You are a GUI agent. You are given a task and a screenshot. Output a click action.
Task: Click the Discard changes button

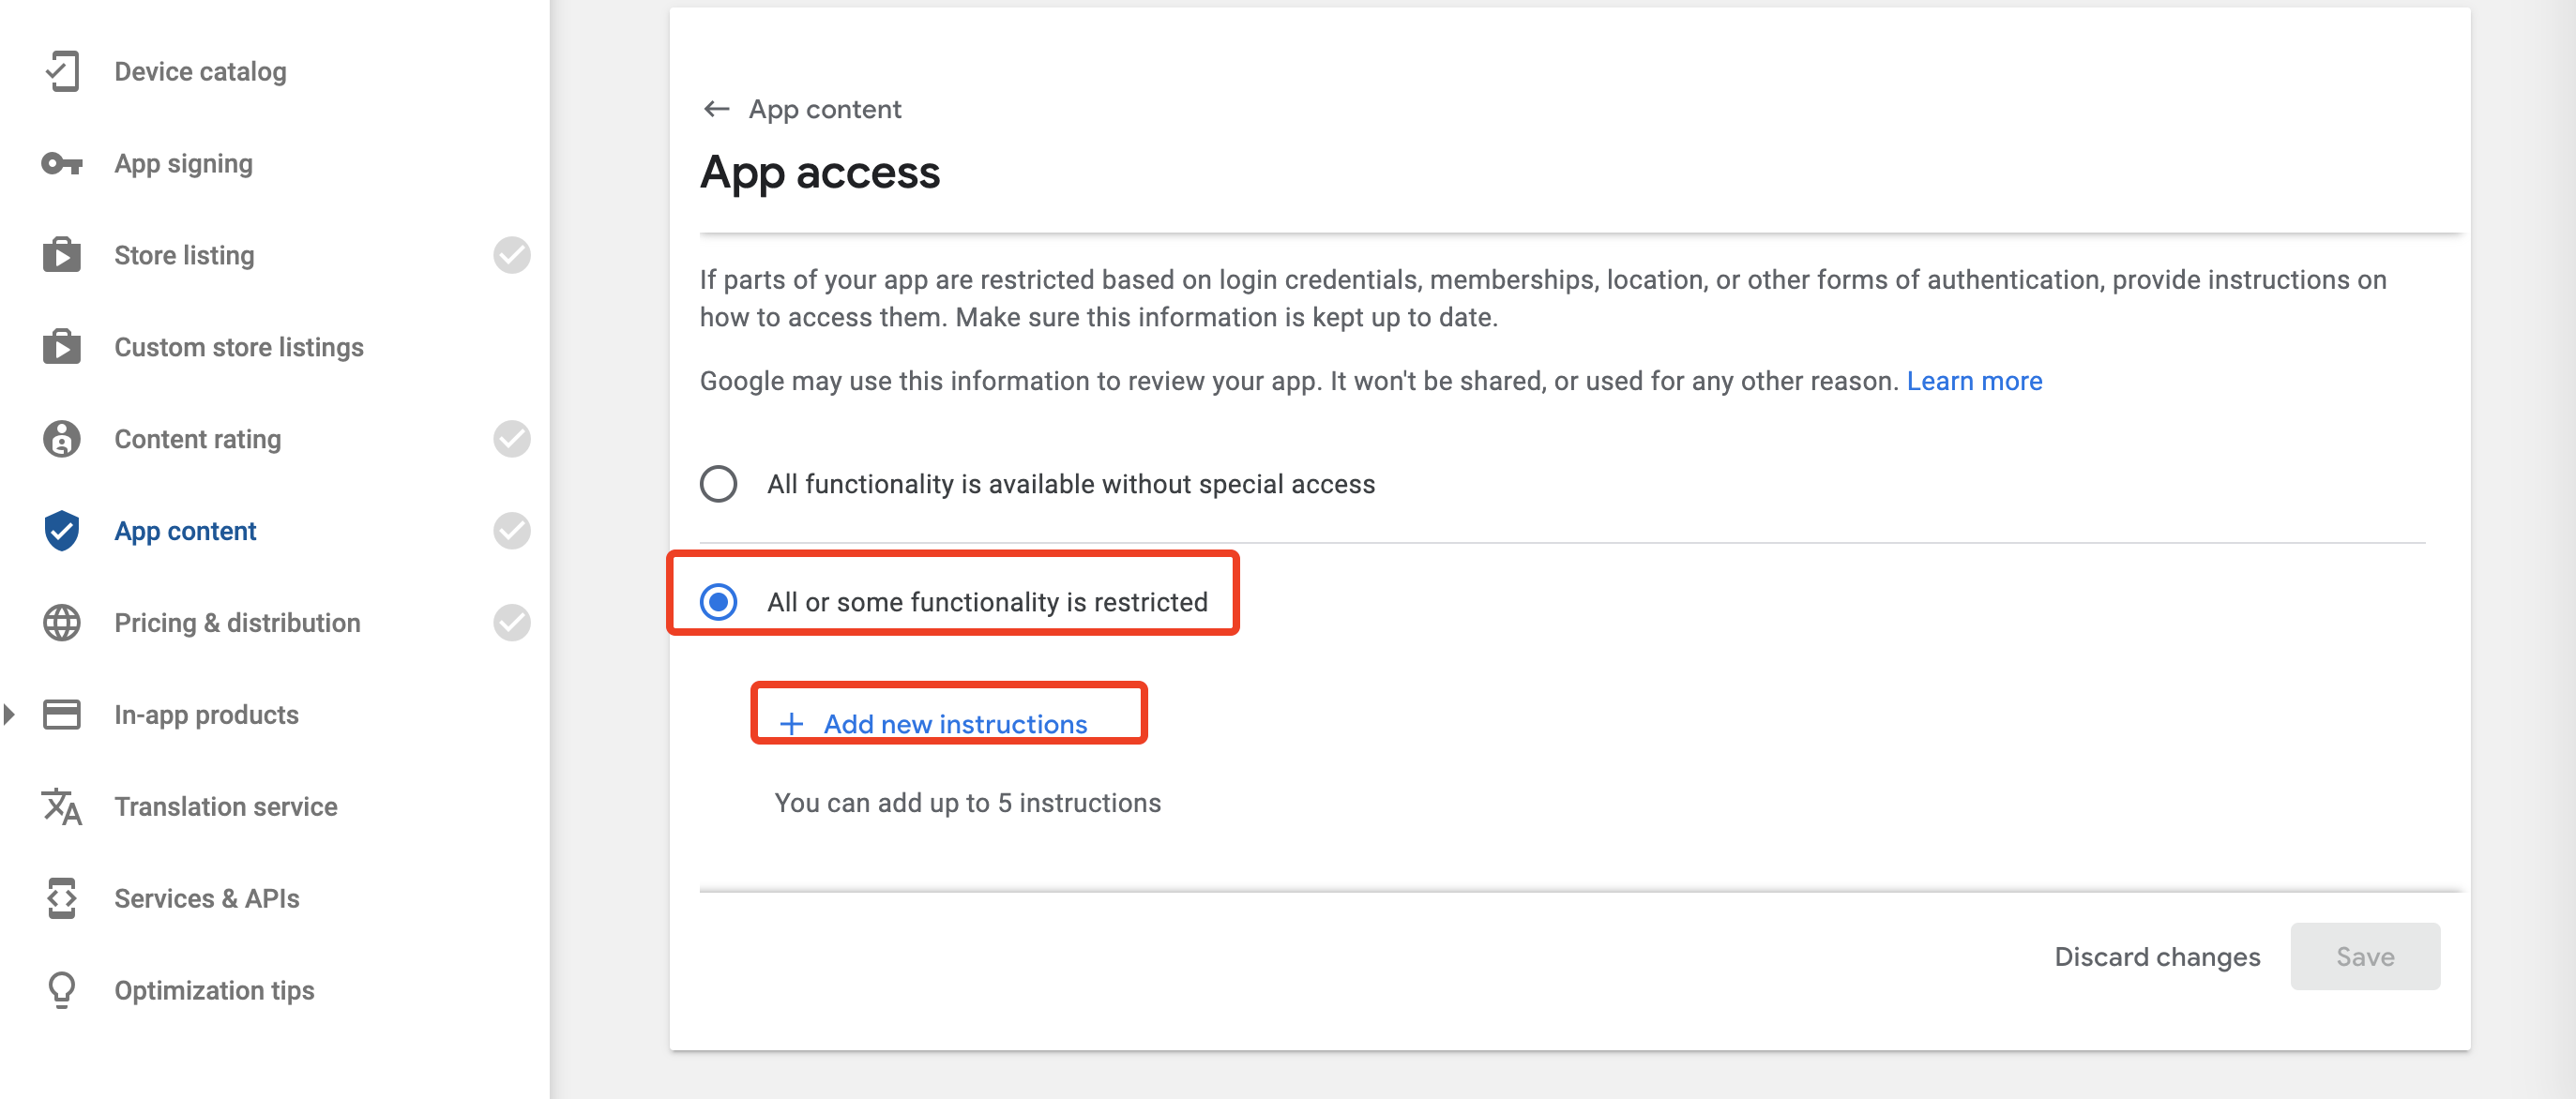tap(2157, 956)
